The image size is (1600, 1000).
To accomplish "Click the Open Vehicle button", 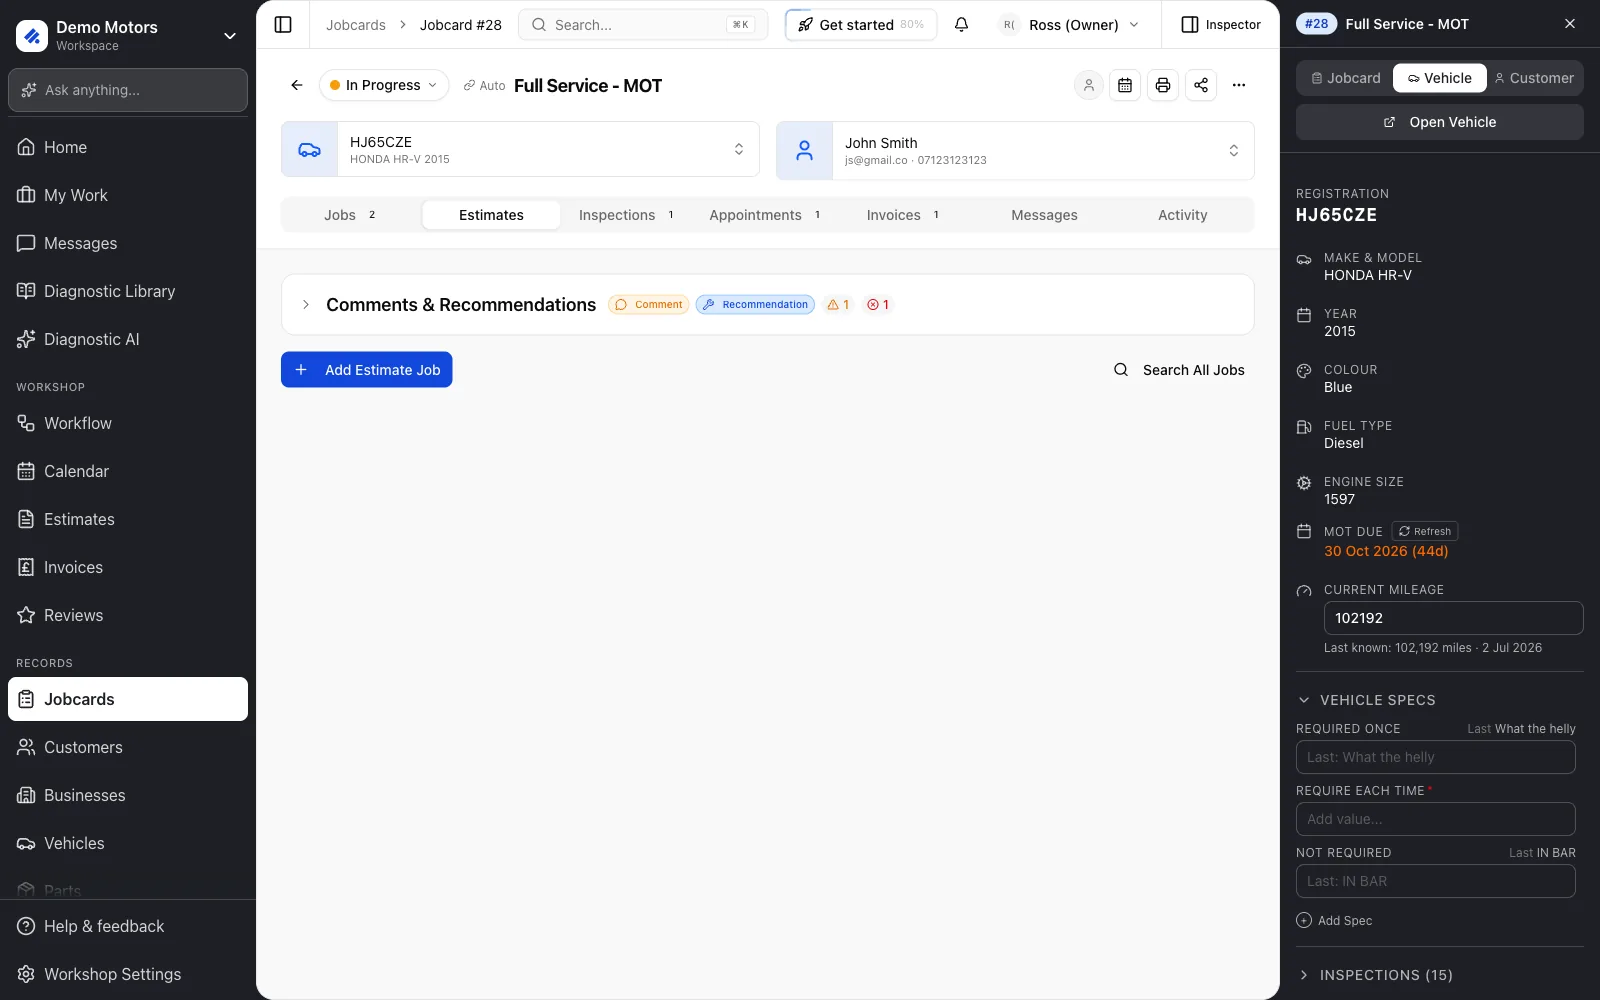I will [1440, 122].
